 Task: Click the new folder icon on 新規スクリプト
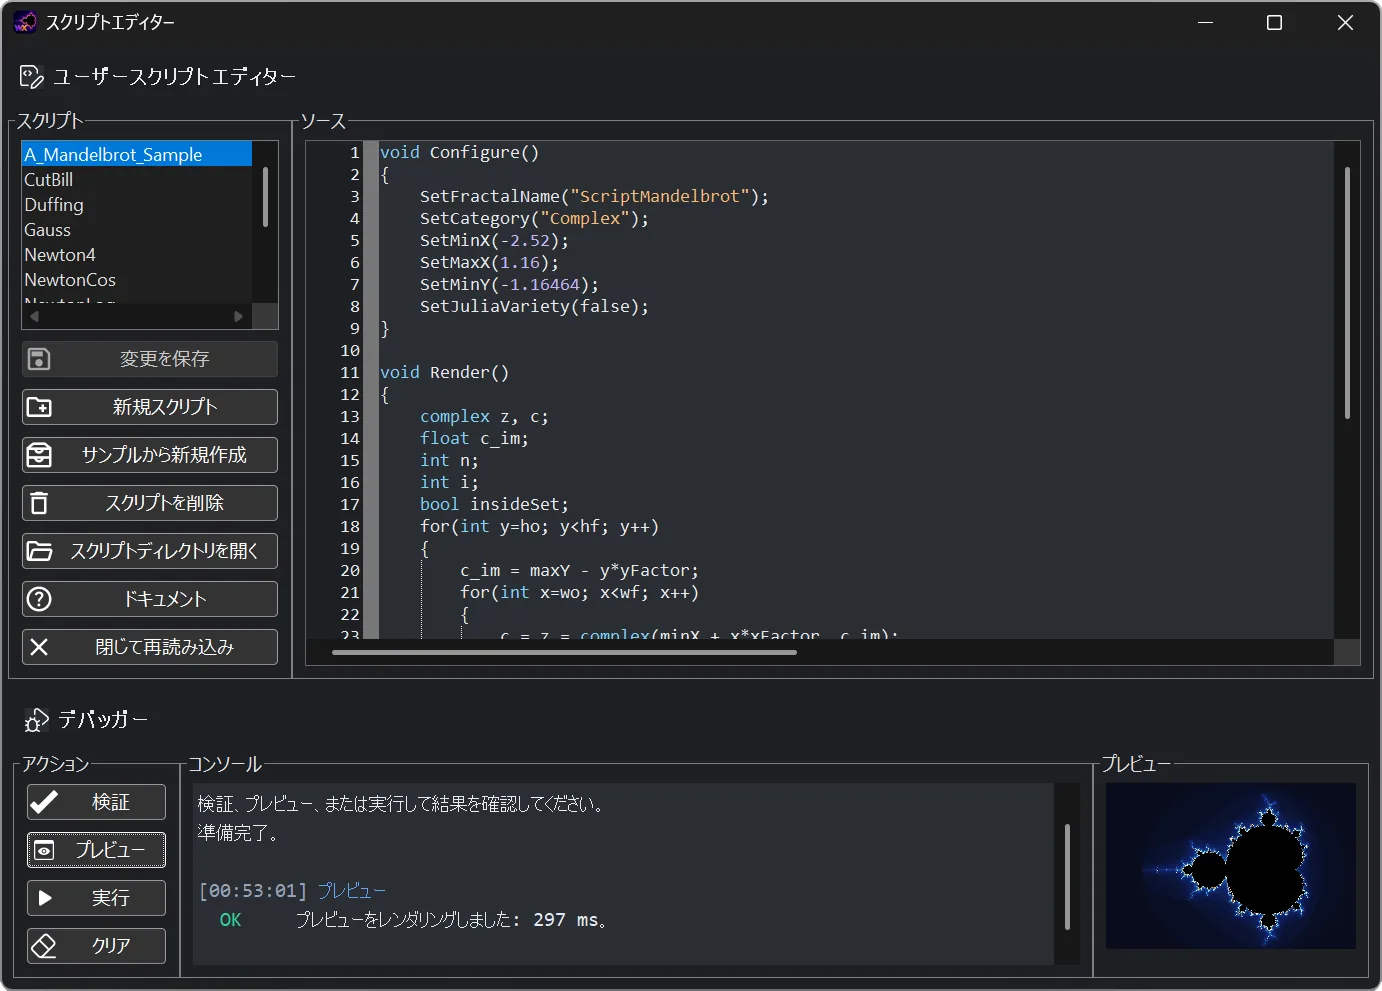point(39,407)
